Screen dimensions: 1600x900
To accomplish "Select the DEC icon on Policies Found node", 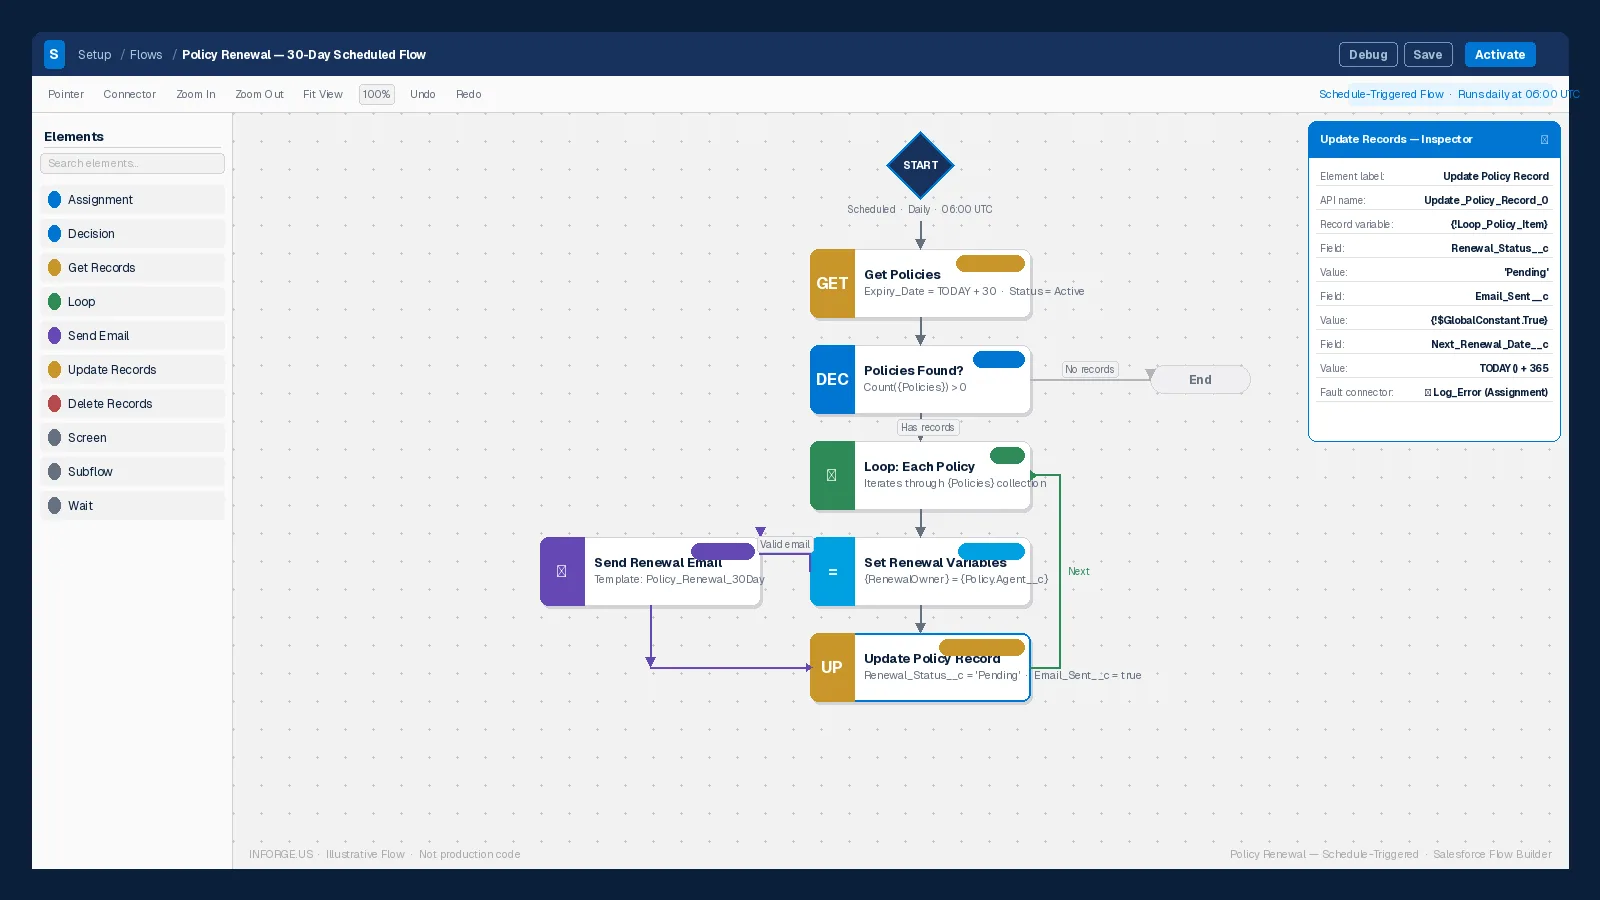I will coord(832,380).
